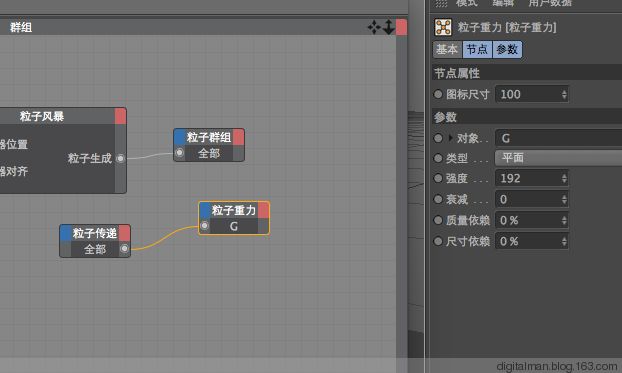Select the 粒子群组 node title
The height and width of the screenshot is (373, 622).
209,137
